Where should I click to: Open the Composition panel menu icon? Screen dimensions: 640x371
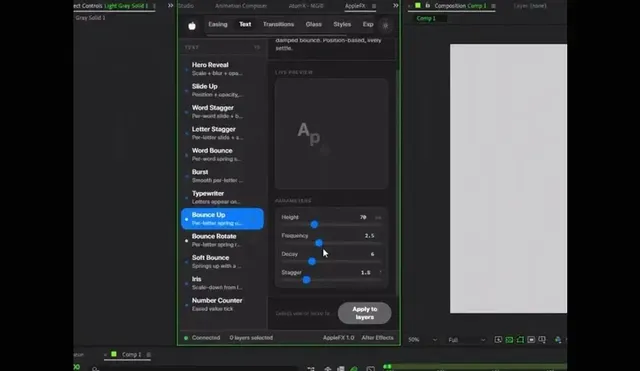click(x=493, y=6)
